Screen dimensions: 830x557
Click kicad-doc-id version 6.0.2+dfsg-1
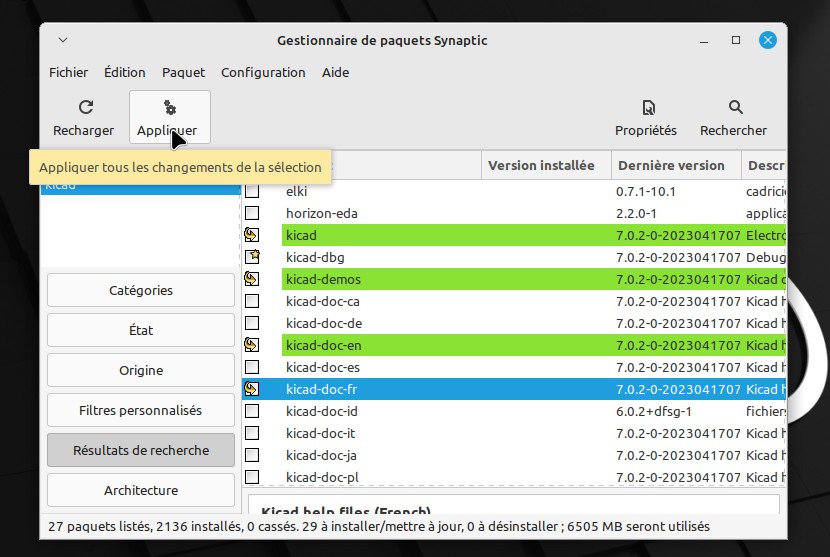653,411
